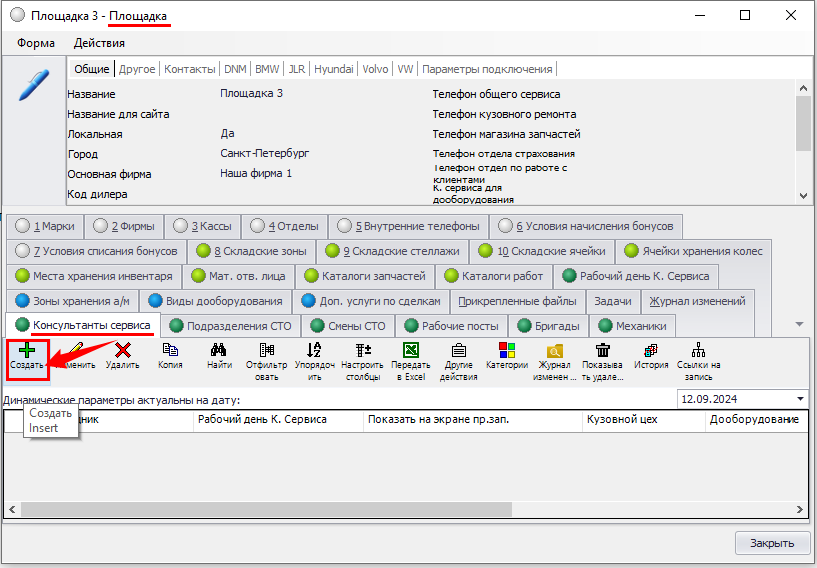817x568 pixels.
Task: Click the green plus Создать icon
Action: pyautogui.click(x=27, y=350)
